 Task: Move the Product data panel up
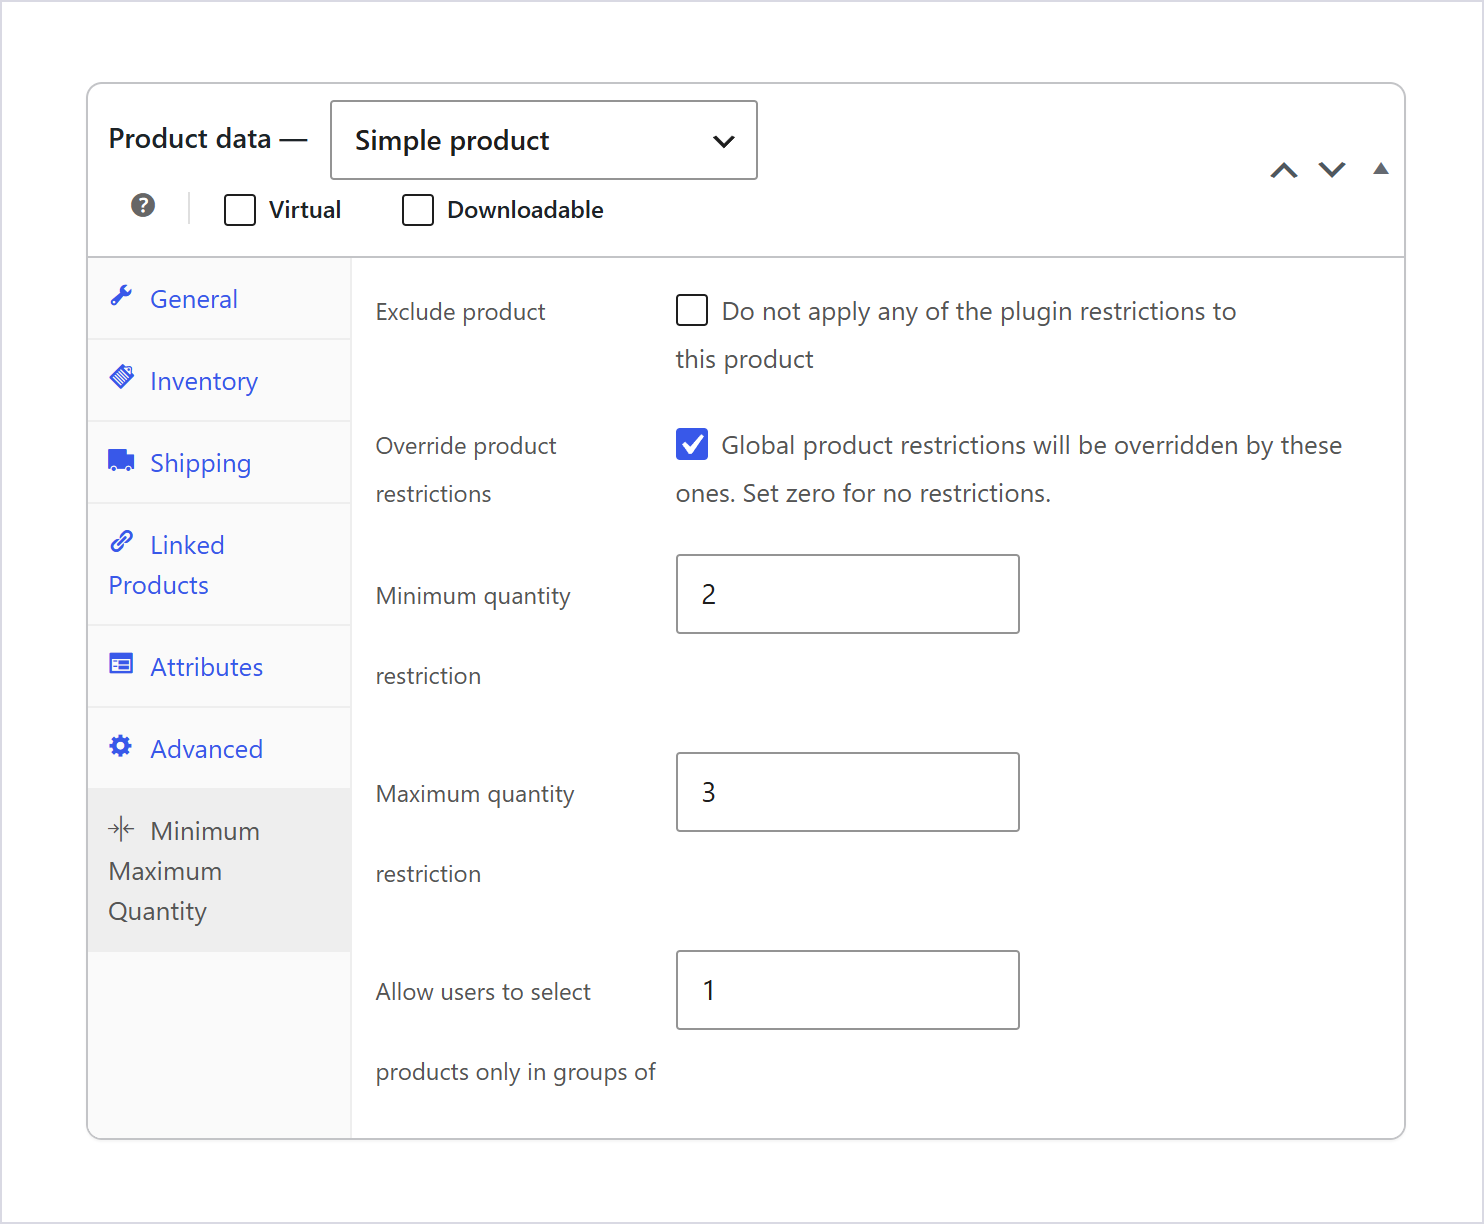1284,170
